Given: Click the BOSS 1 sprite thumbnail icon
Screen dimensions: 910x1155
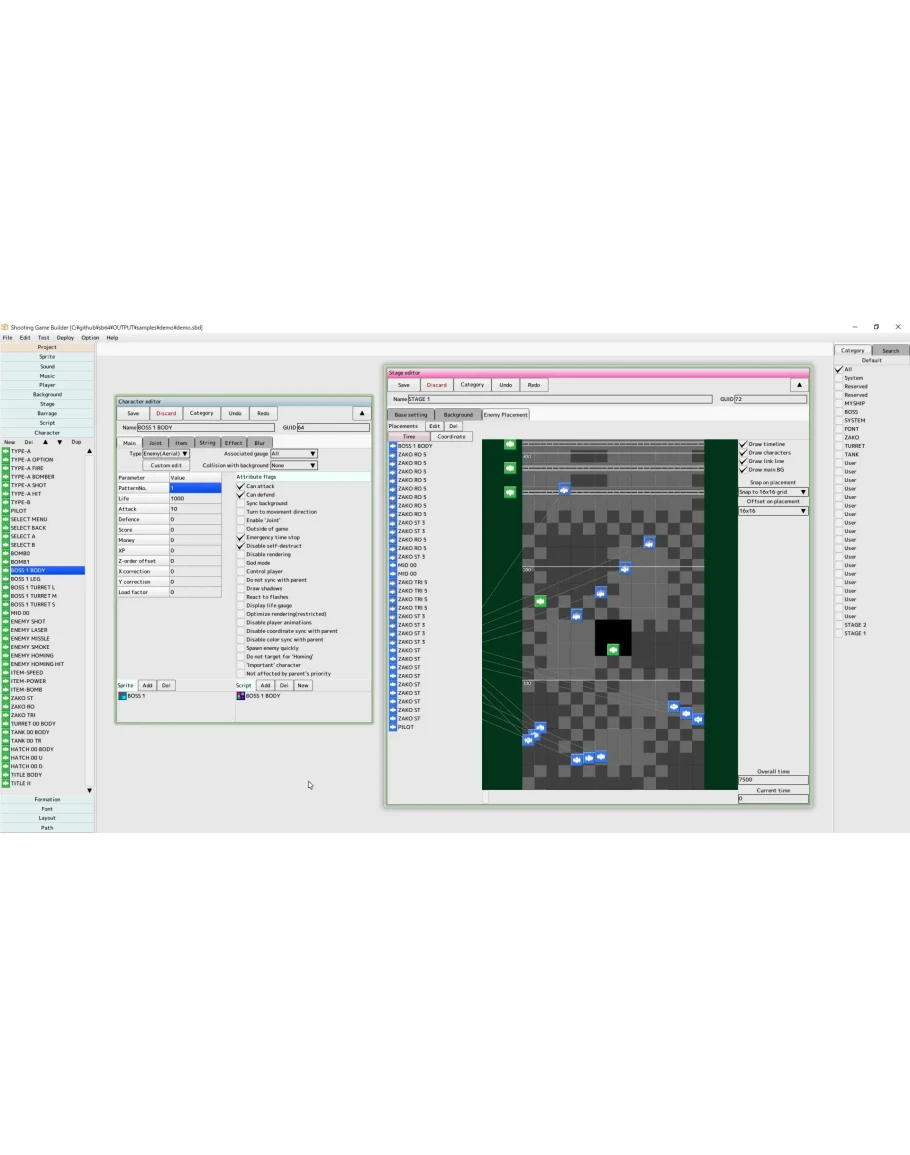Looking at the screenshot, I should [x=121, y=696].
